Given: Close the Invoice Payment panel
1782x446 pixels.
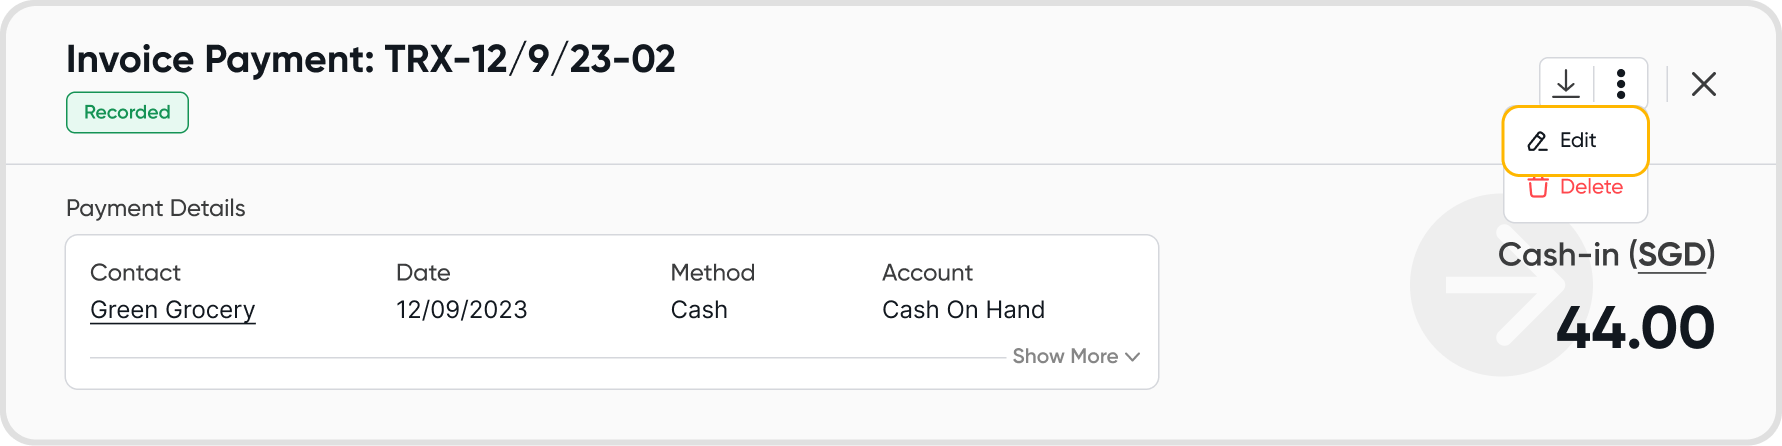Looking at the screenshot, I should pos(1704,84).
